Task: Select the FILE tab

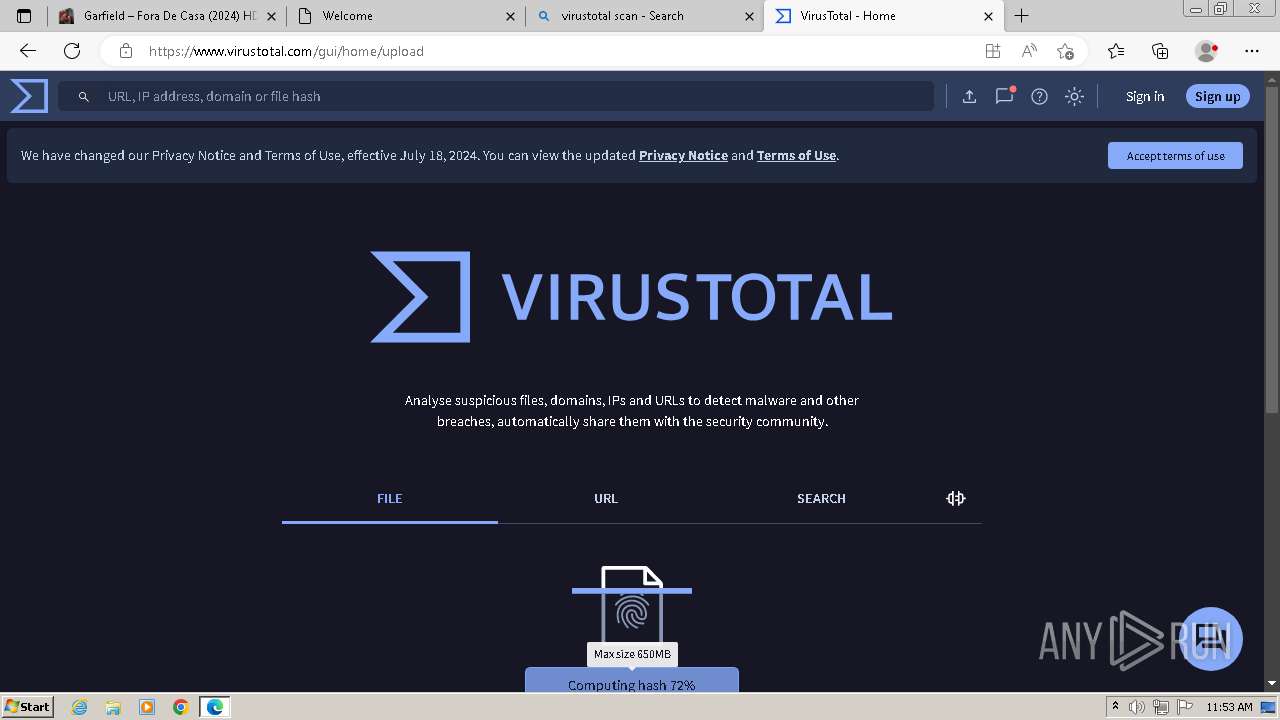Action: pyautogui.click(x=390, y=498)
